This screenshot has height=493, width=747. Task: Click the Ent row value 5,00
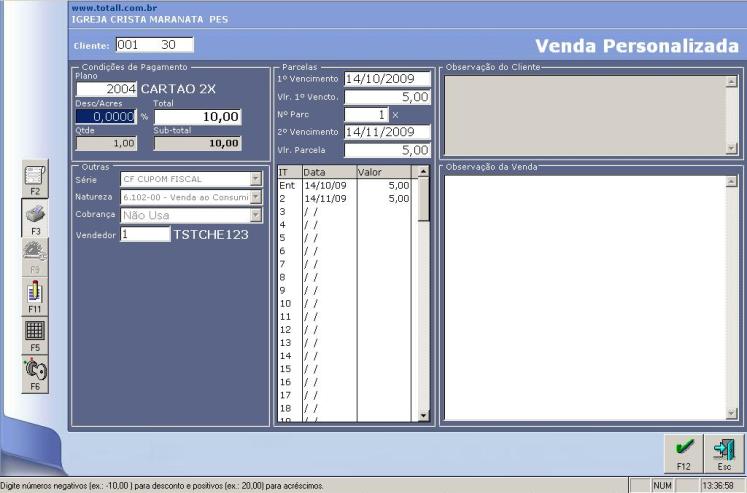[399, 185]
